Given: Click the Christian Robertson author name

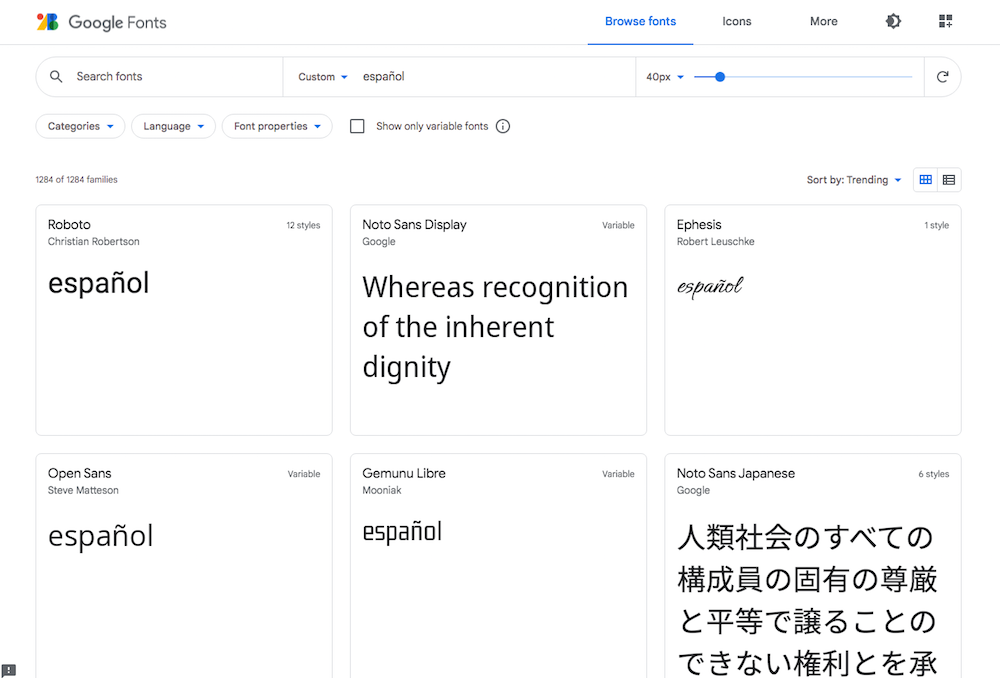Looking at the screenshot, I should pyautogui.click(x=94, y=242).
